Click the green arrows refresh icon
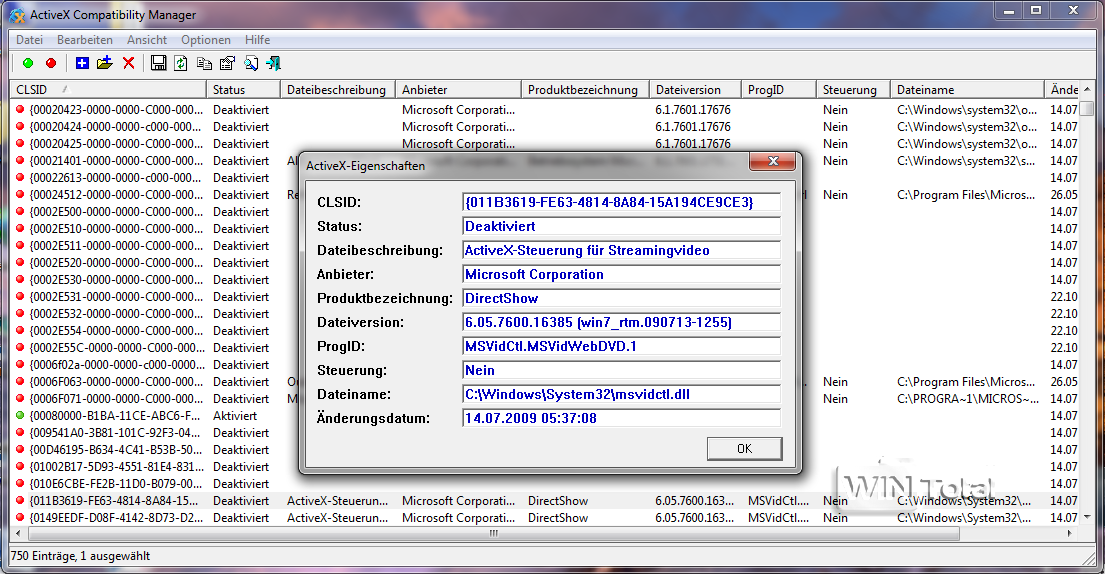1105x574 pixels. click(x=181, y=63)
